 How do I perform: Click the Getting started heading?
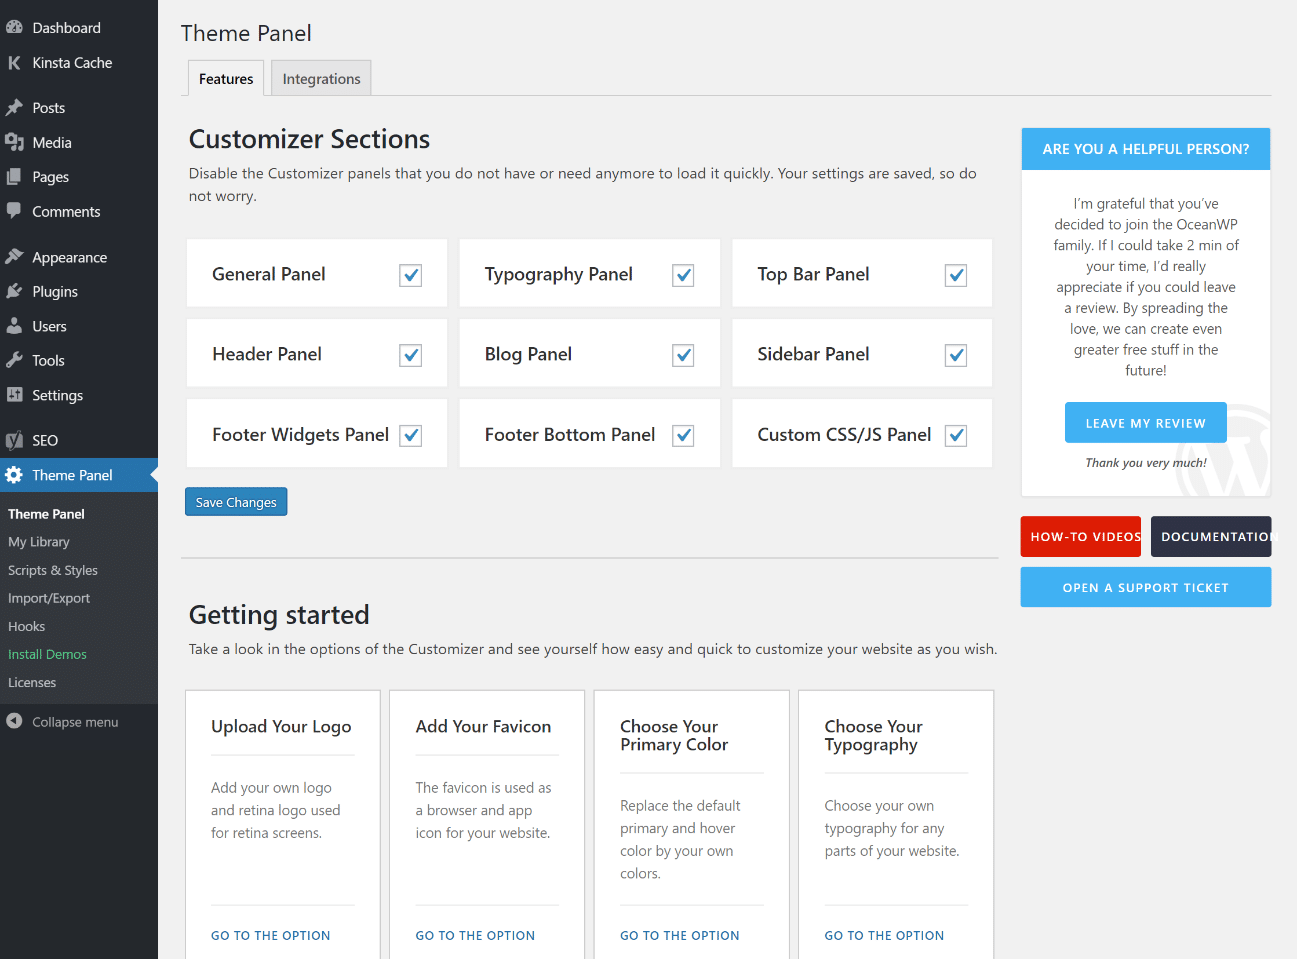pos(279,615)
